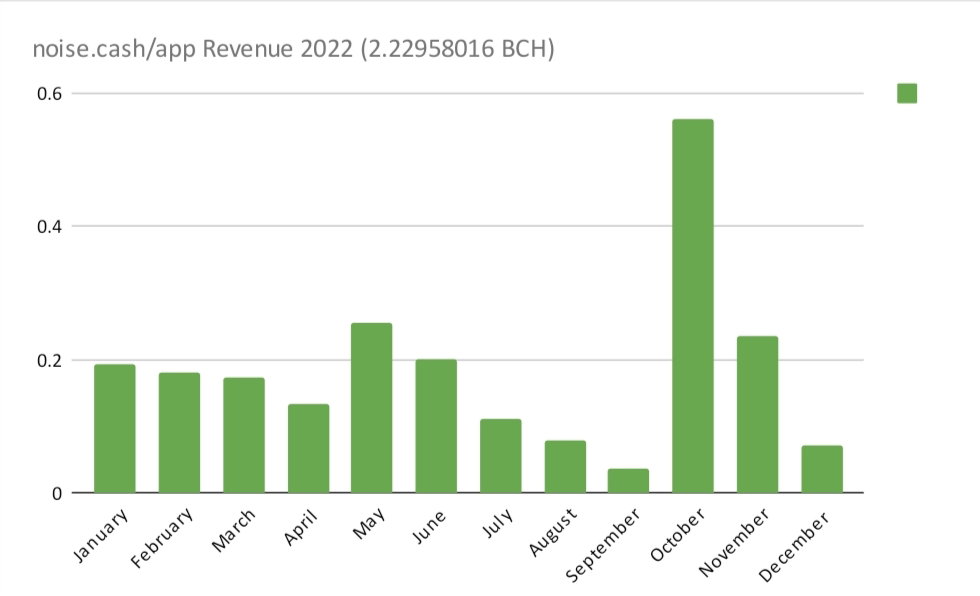The height and width of the screenshot is (596, 980).
Task: Click the 'January' axis label
Action: click(101, 535)
